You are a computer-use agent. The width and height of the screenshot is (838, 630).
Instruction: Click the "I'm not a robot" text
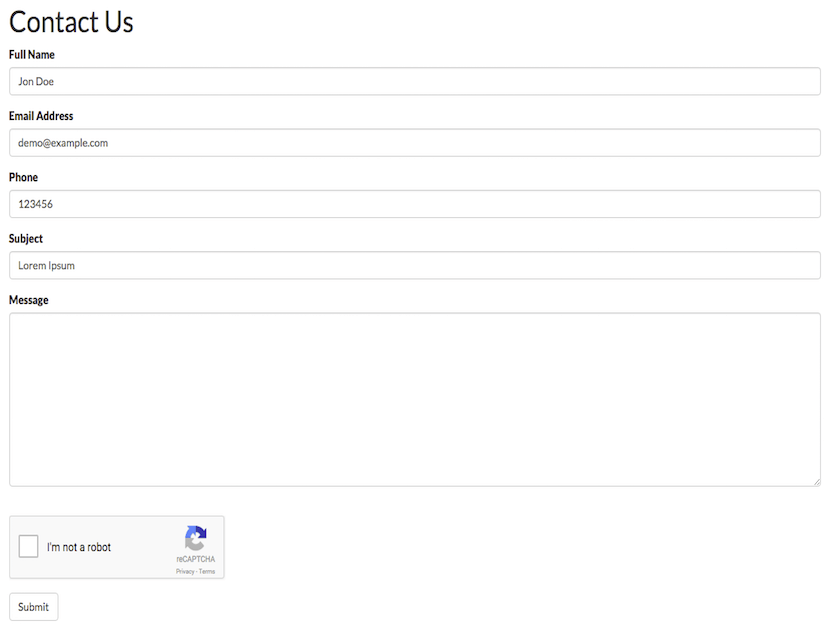[79, 547]
